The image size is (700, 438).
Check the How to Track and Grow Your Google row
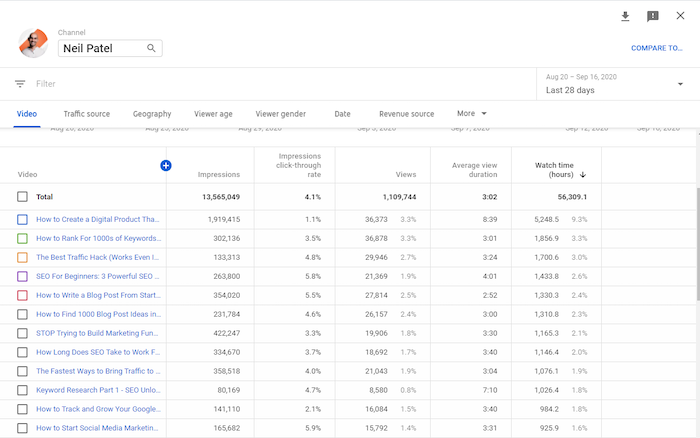[22, 409]
